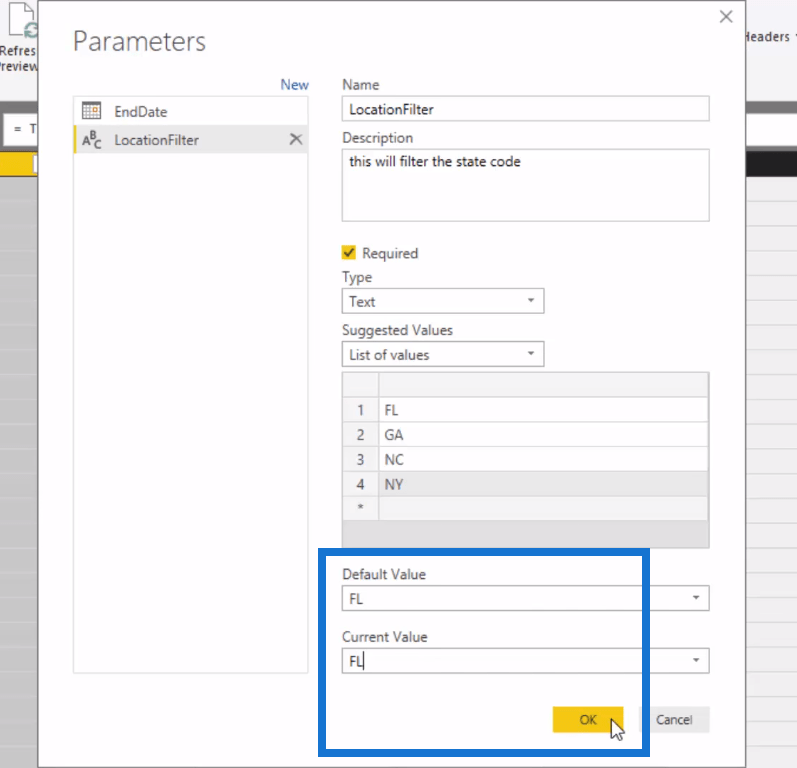
Task: Toggle the Required checkbox
Action: pyautogui.click(x=349, y=253)
